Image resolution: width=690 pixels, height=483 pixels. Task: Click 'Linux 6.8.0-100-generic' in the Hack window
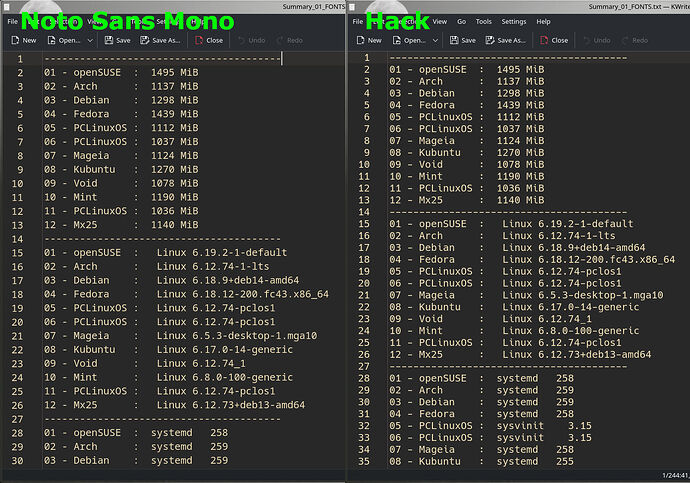click(x=571, y=331)
